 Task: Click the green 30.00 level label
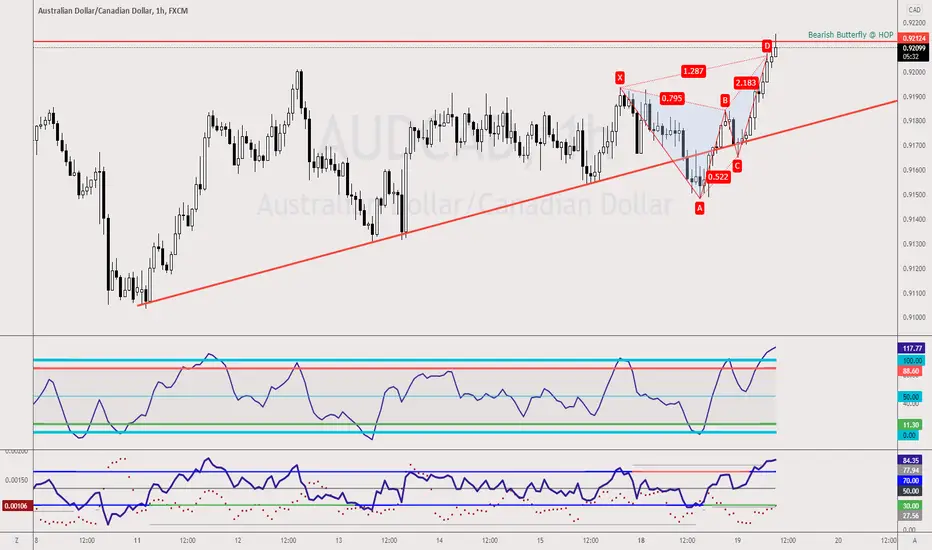pos(911,505)
